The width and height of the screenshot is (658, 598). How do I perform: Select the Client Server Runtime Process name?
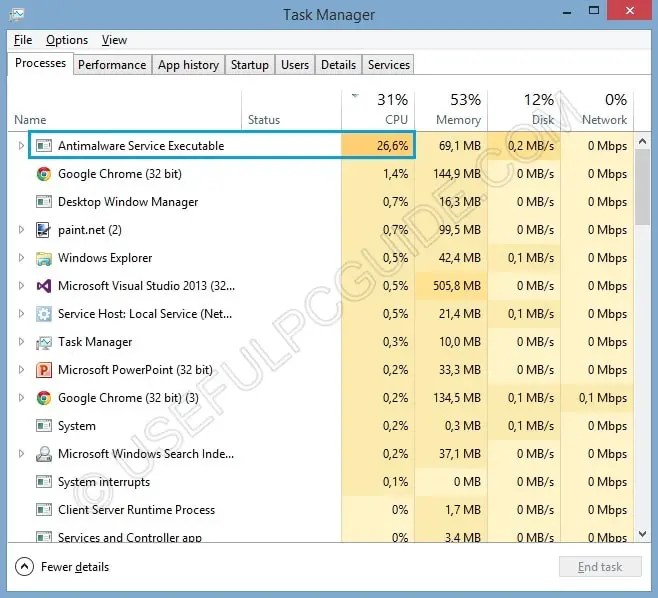[136, 510]
